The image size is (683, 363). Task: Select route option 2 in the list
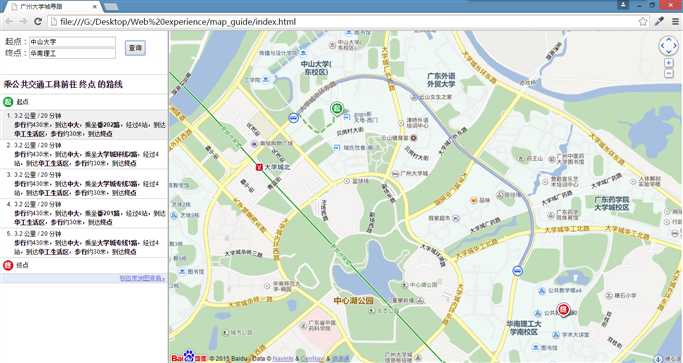coord(84,154)
